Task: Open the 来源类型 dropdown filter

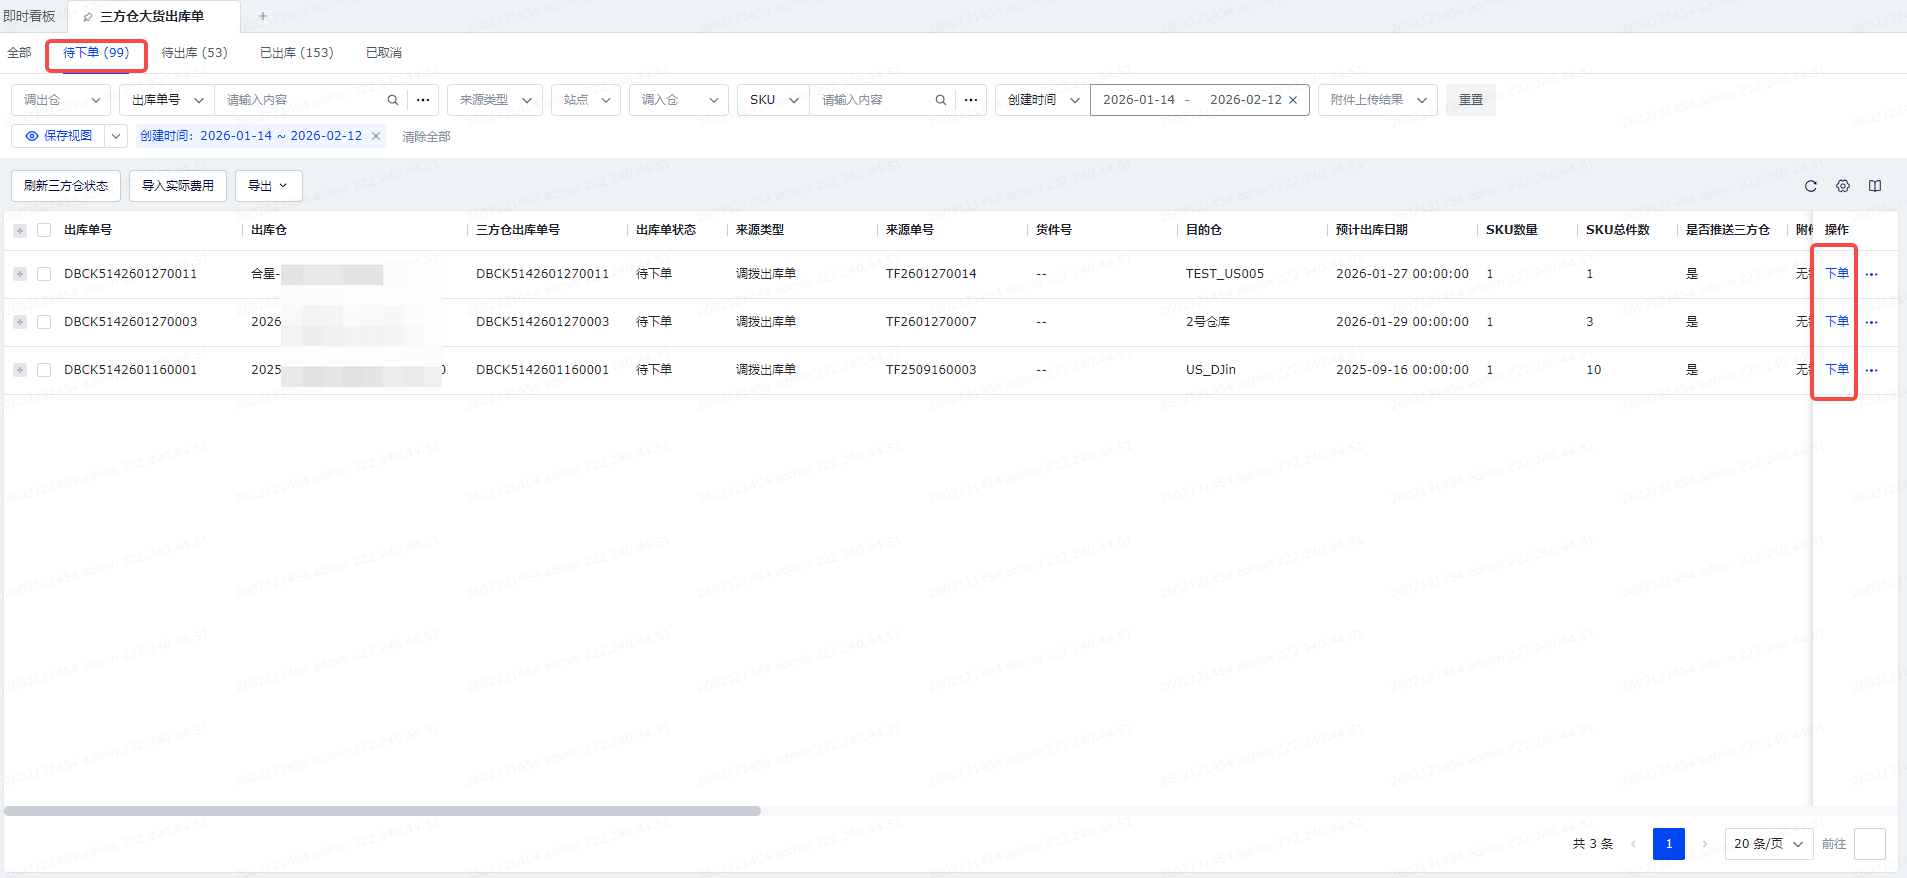Action: [x=494, y=100]
